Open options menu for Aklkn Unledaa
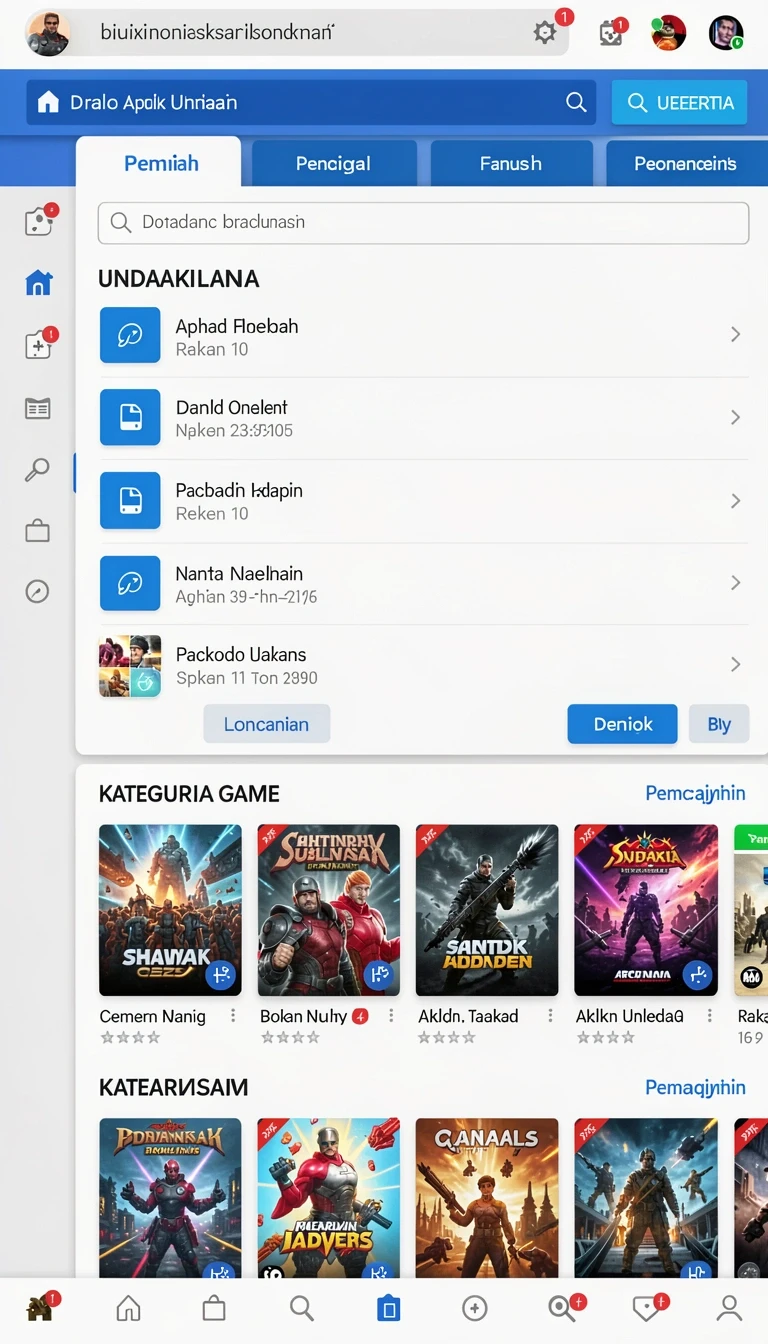The image size is (768, 1344). [x=709, y=1016]
